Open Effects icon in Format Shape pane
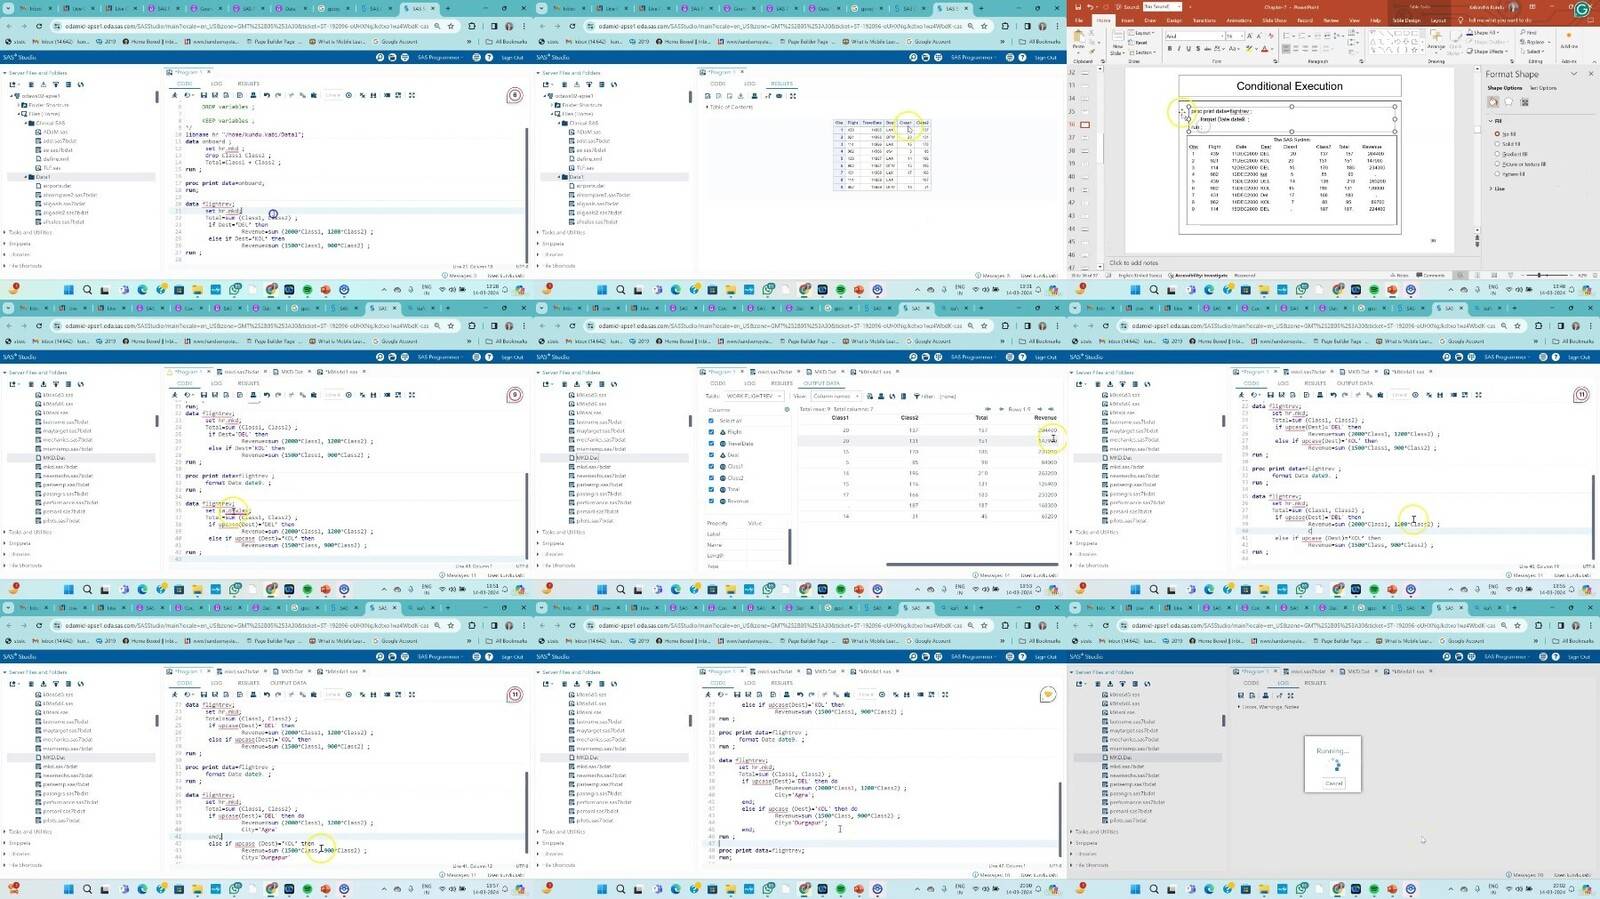Viewport: 1600px width, 899px height. click(1509, 101)
